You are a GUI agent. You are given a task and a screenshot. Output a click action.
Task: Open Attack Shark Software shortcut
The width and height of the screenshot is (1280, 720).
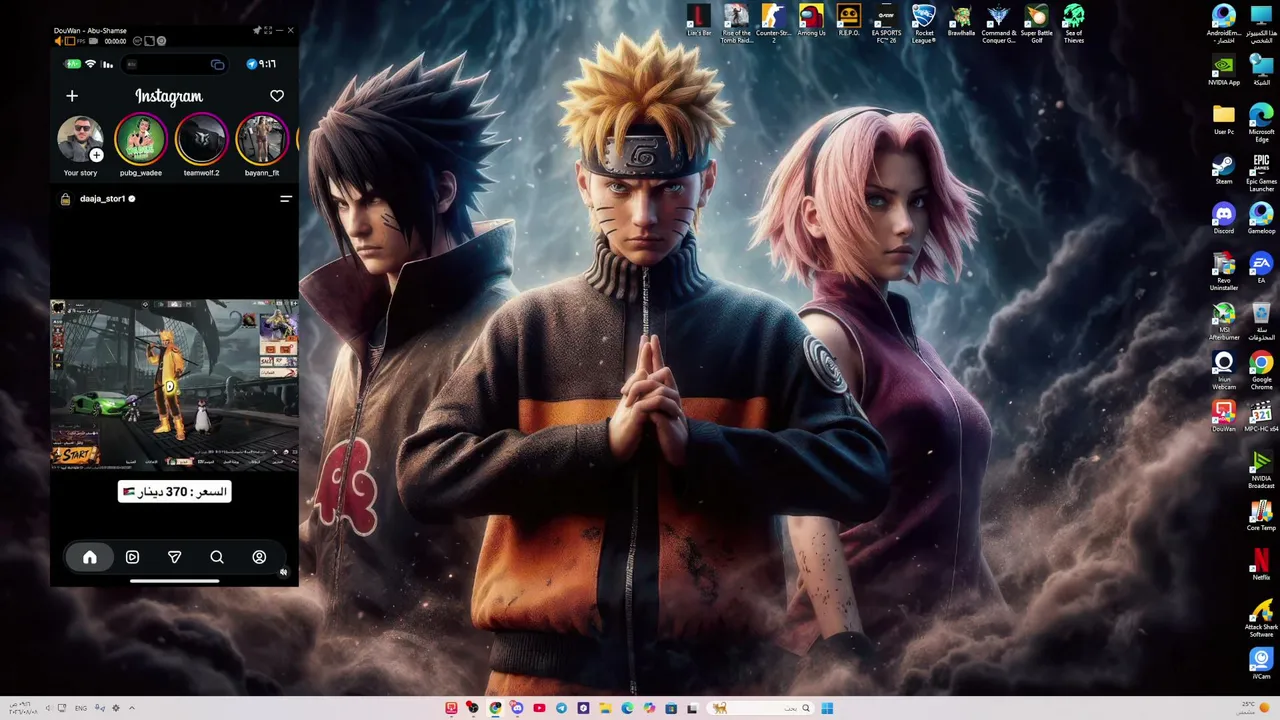point(1261,619)
